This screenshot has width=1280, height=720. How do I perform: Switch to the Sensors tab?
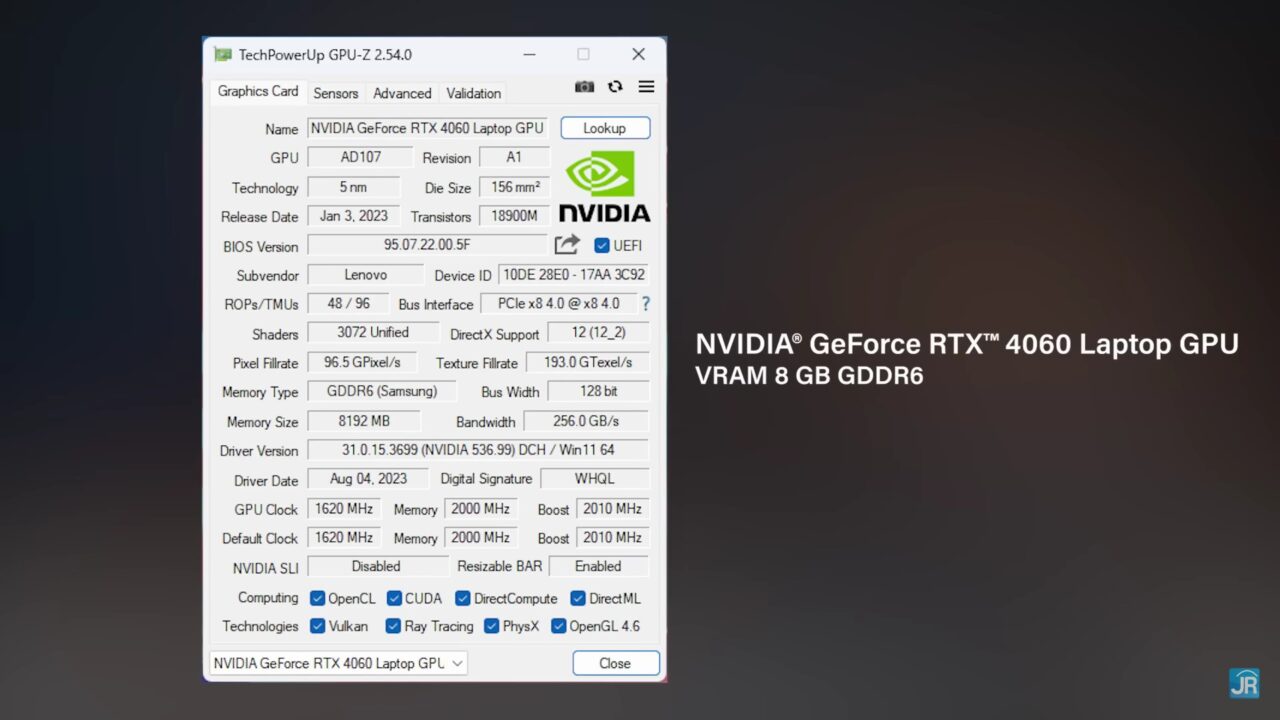335,93
